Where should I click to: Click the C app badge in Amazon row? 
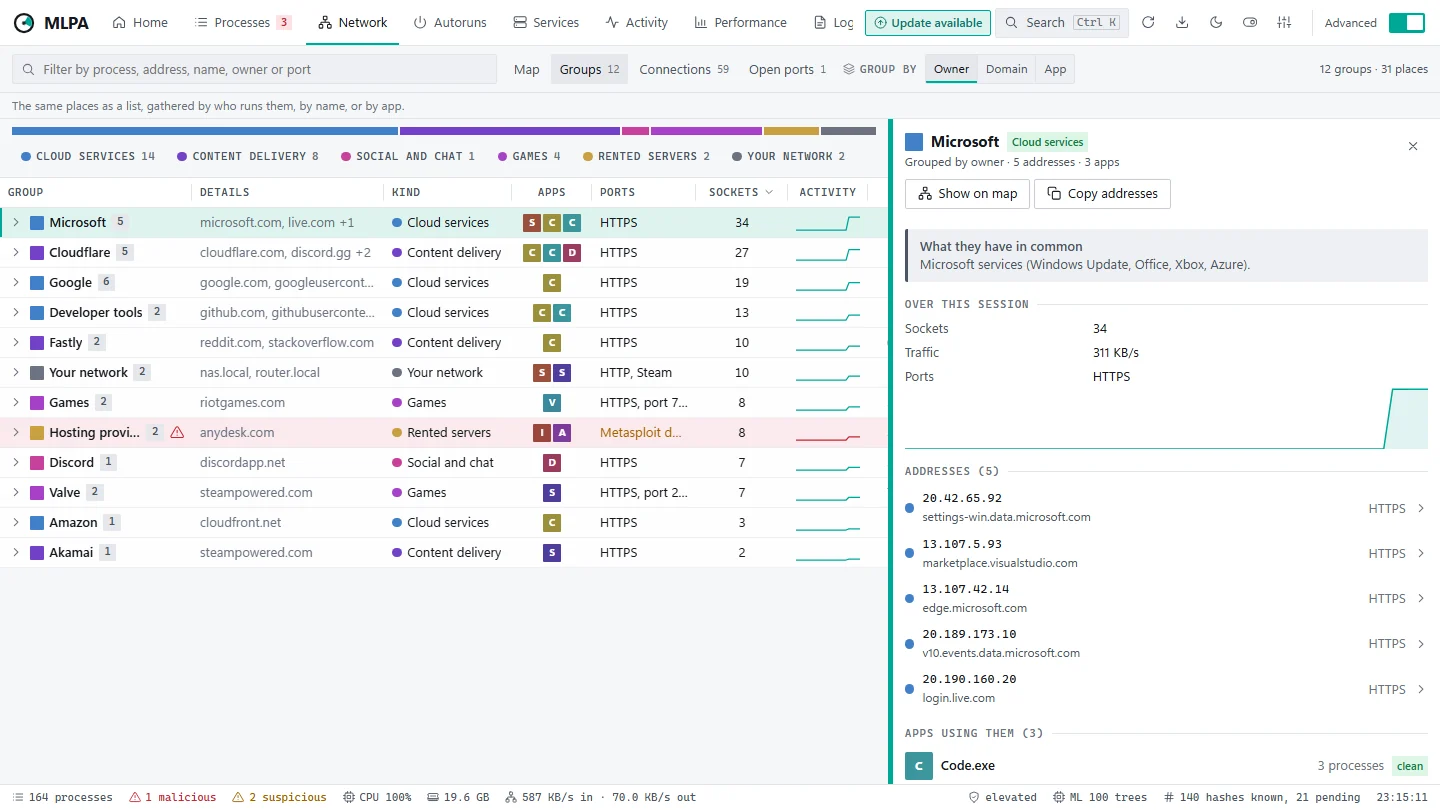point(552,522)
